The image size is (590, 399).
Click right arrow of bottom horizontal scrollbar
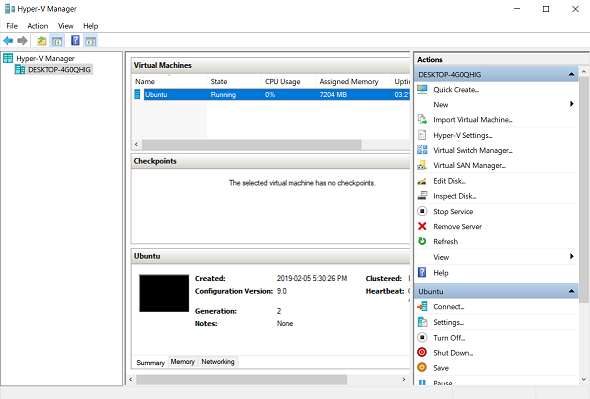[x=404, y=379]
